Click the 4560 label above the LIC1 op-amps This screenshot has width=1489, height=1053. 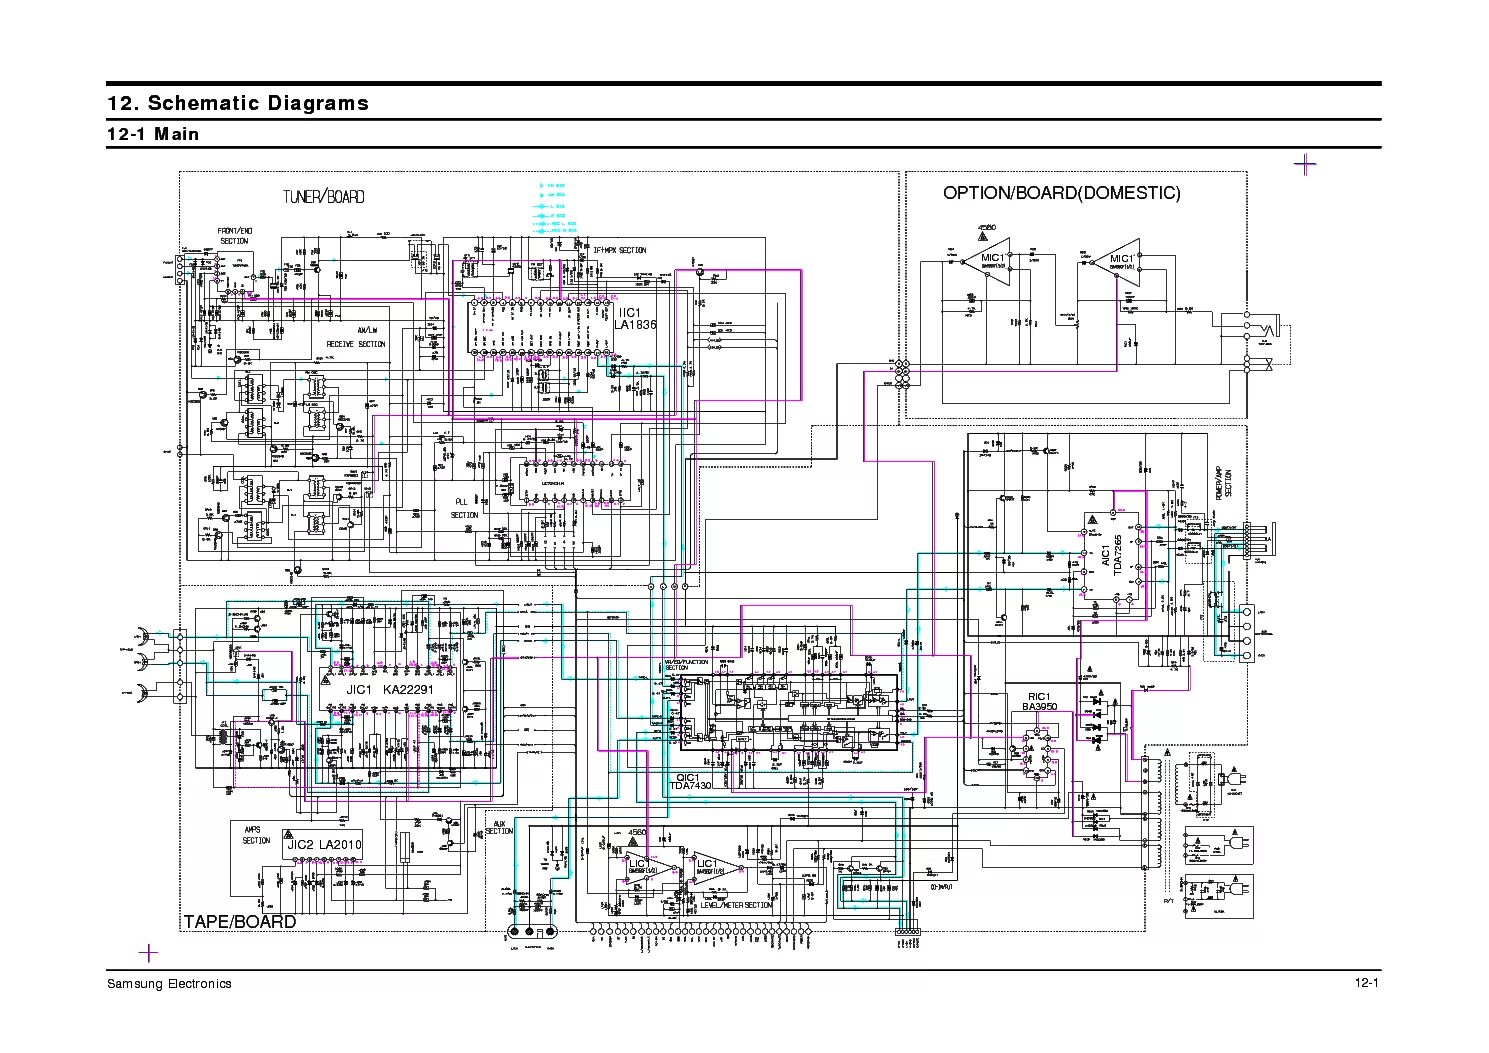pyautogui.click(x=636, y=832)
